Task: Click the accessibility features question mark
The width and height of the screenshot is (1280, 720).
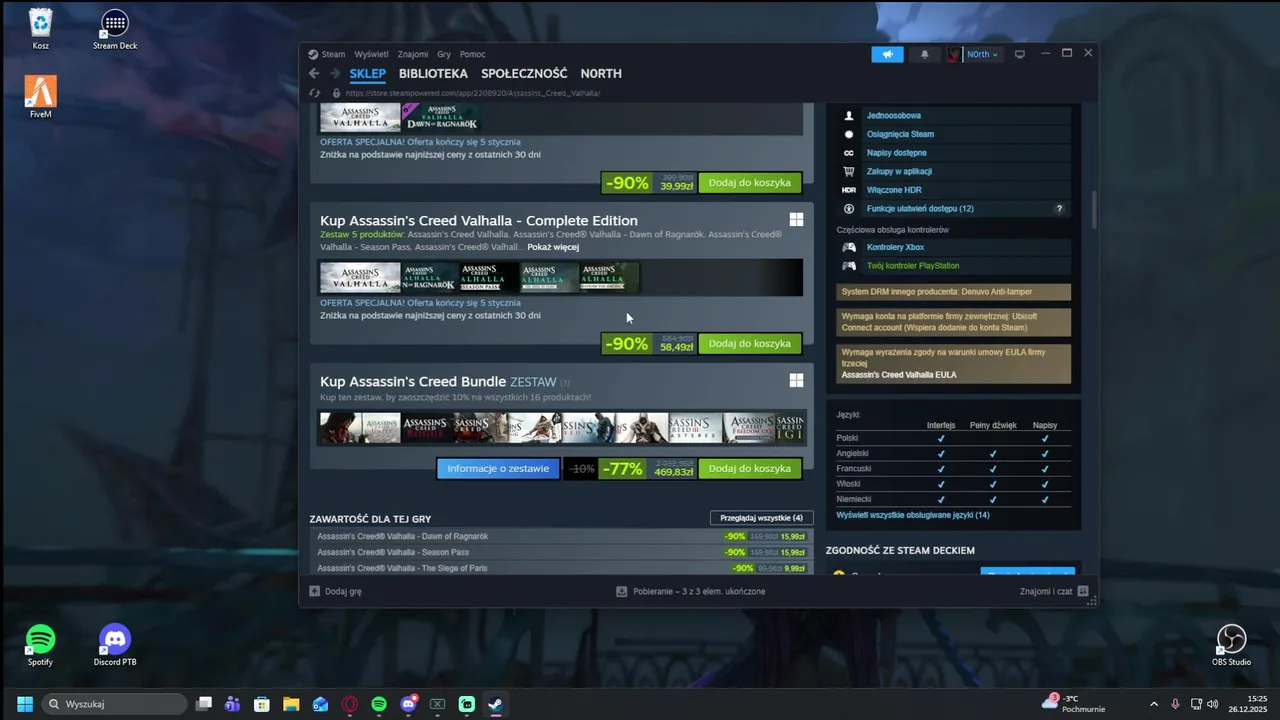Action: (1059, 209)
